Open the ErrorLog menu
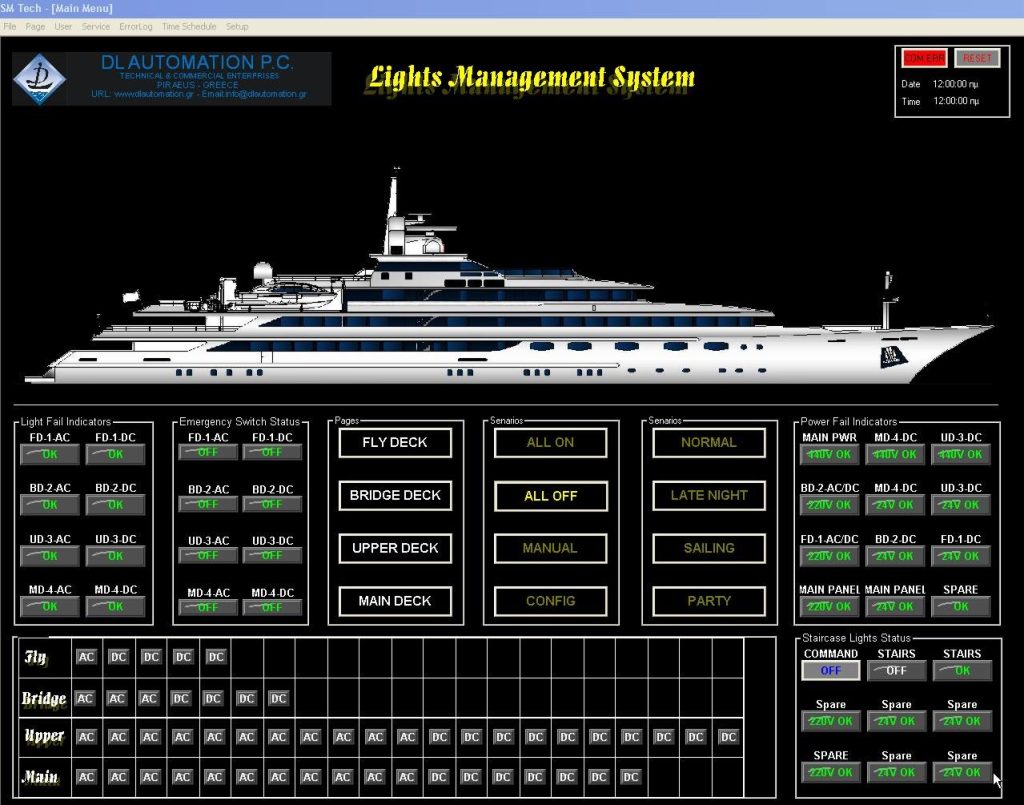1024x805 pixels. [135, 26]
